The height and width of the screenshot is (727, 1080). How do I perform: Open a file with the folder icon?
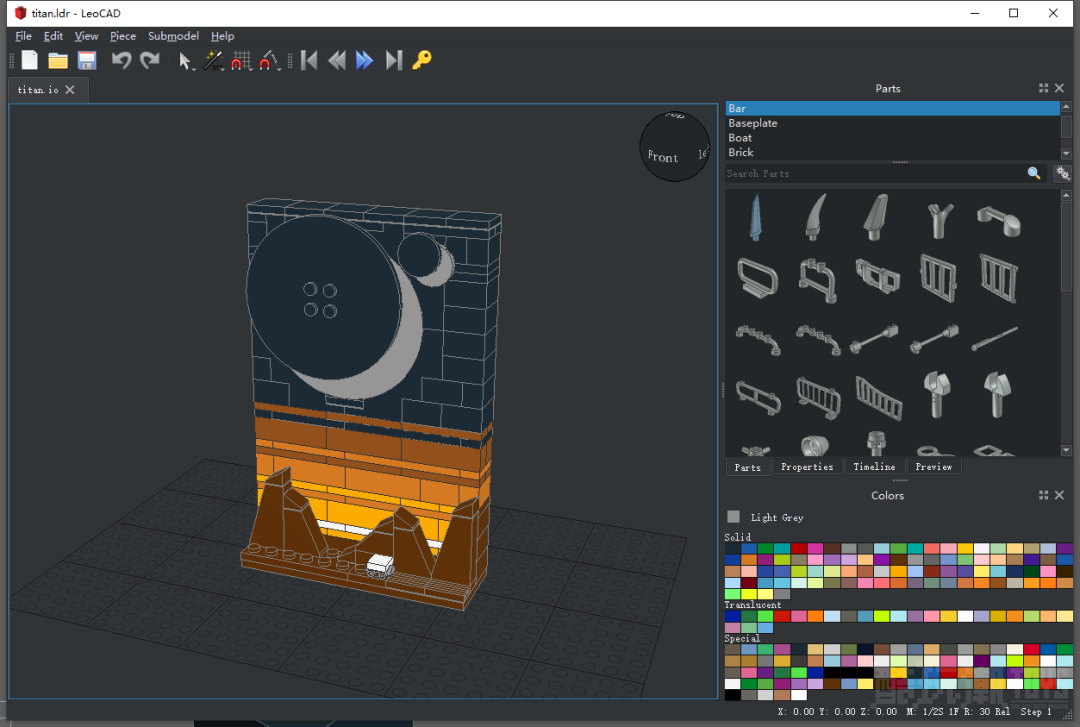pyautogui.click(x=58, y=61)
